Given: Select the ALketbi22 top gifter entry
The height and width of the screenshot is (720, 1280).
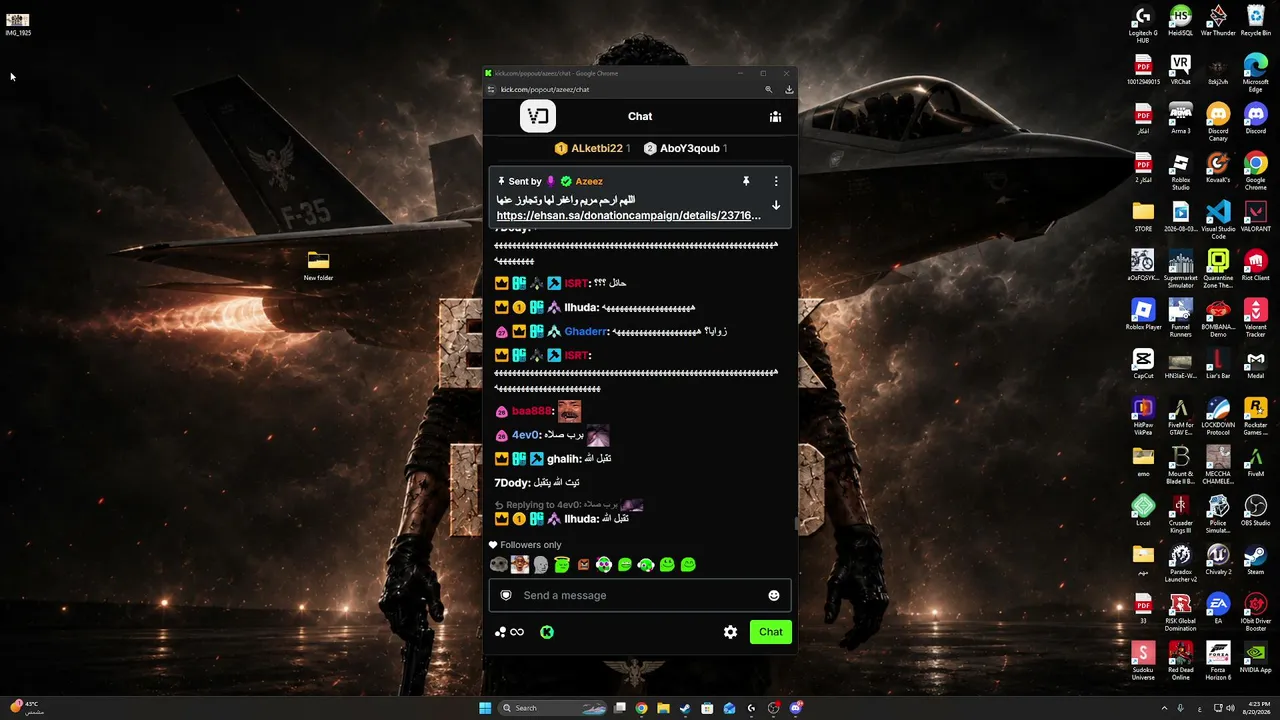Looking at the screenshot, I should pyautogui.click(x=592, y=148).
